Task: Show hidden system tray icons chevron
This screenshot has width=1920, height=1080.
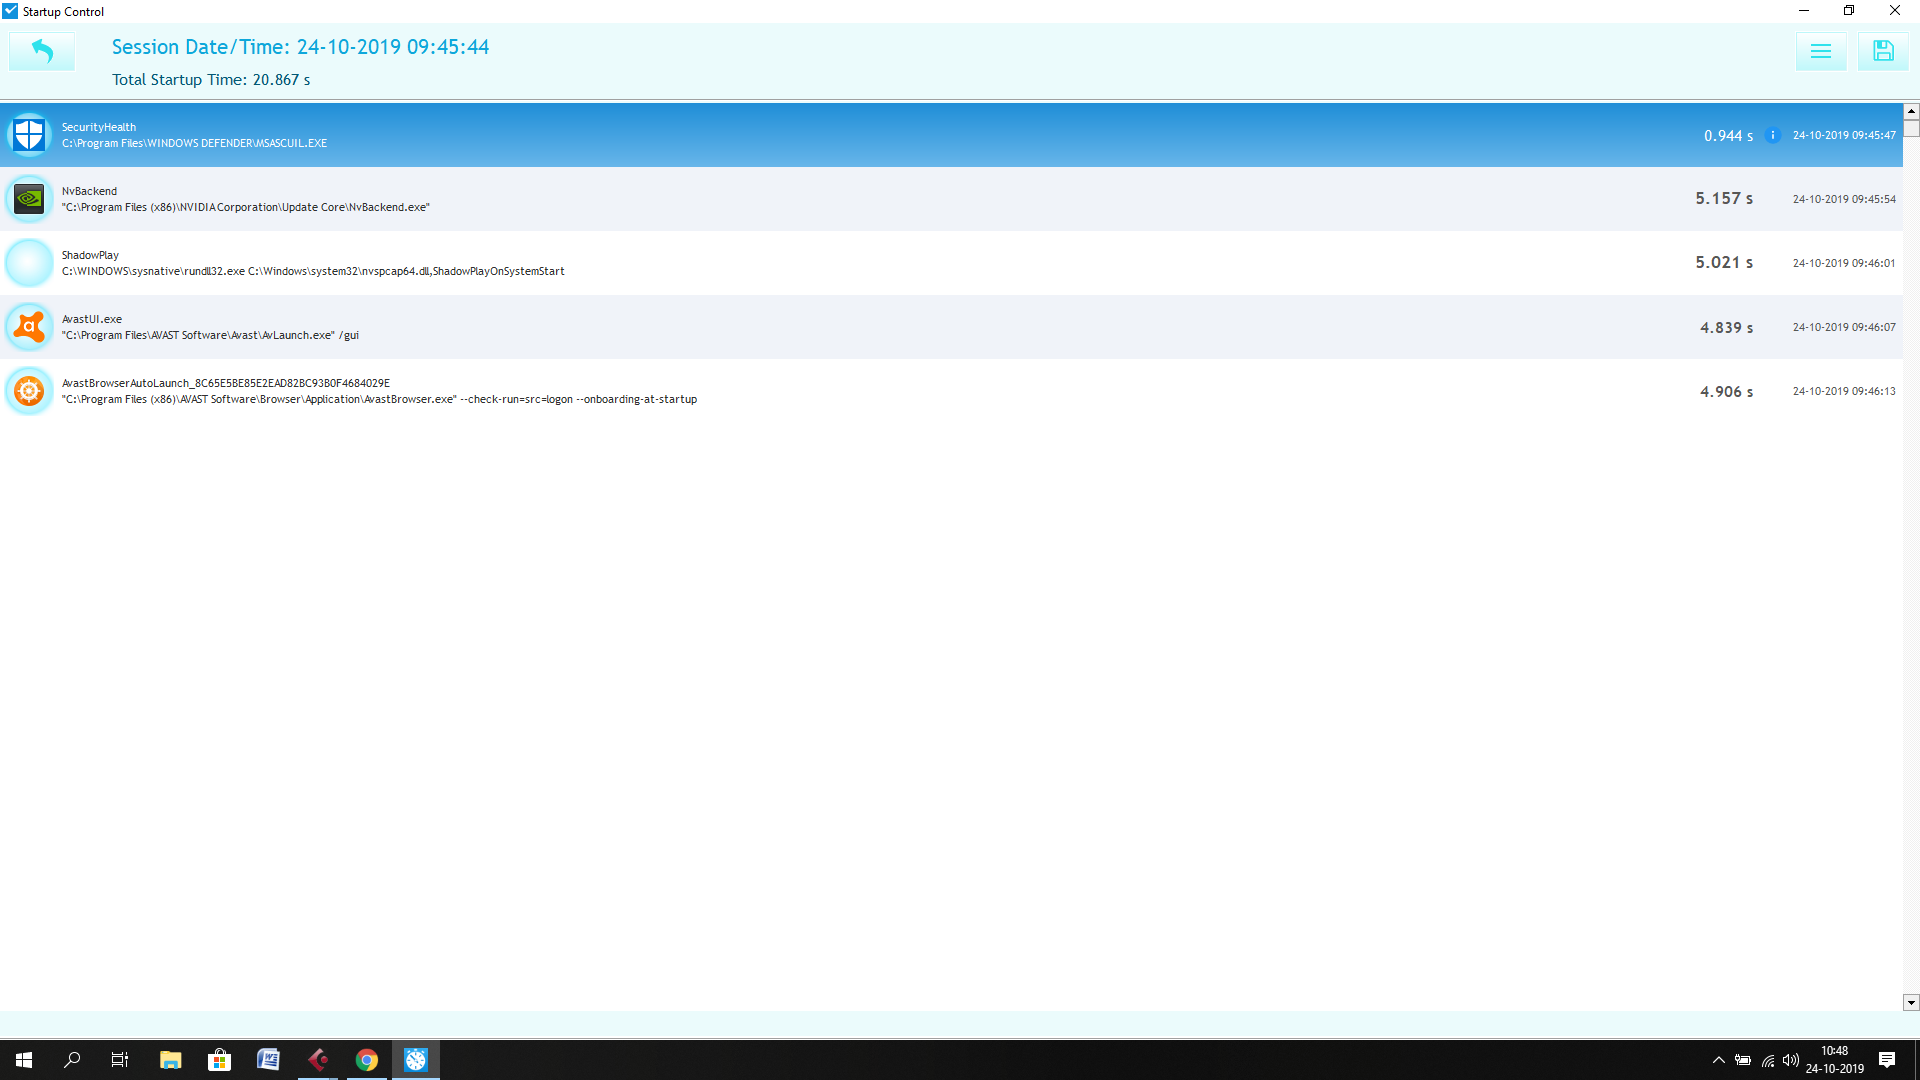Action: (x=1718, y=1060)
